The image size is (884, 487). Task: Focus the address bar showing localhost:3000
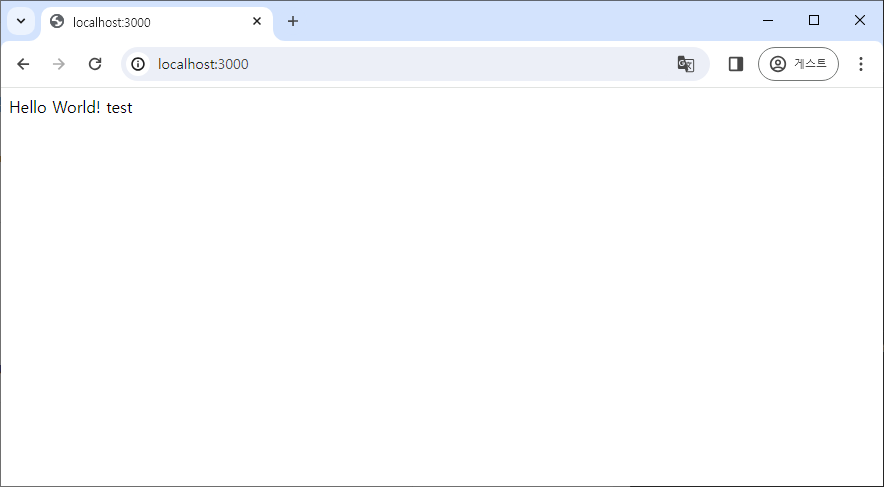click(x=416, y=64)
